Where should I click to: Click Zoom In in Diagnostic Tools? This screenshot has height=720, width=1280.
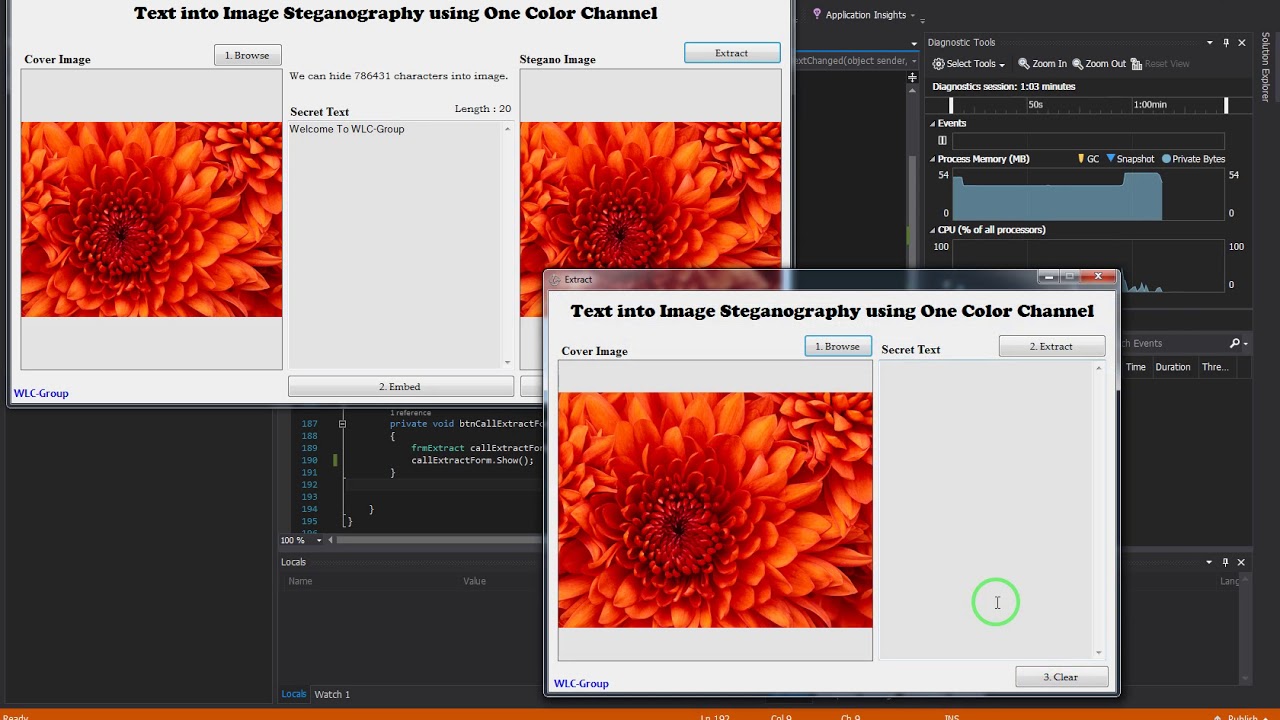(x=1042, y=64)
